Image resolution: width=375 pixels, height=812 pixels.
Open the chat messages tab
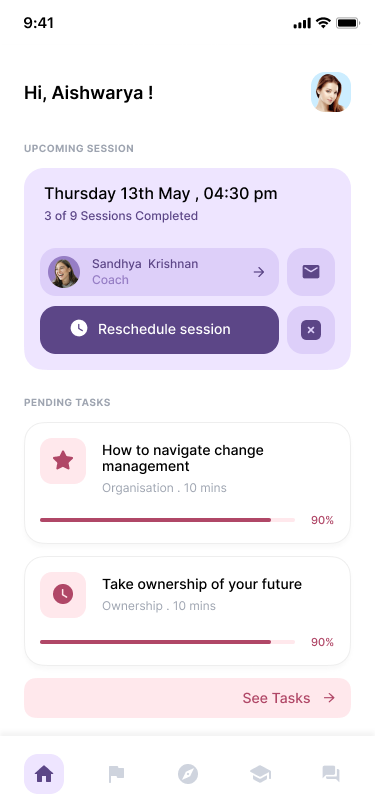331,774
